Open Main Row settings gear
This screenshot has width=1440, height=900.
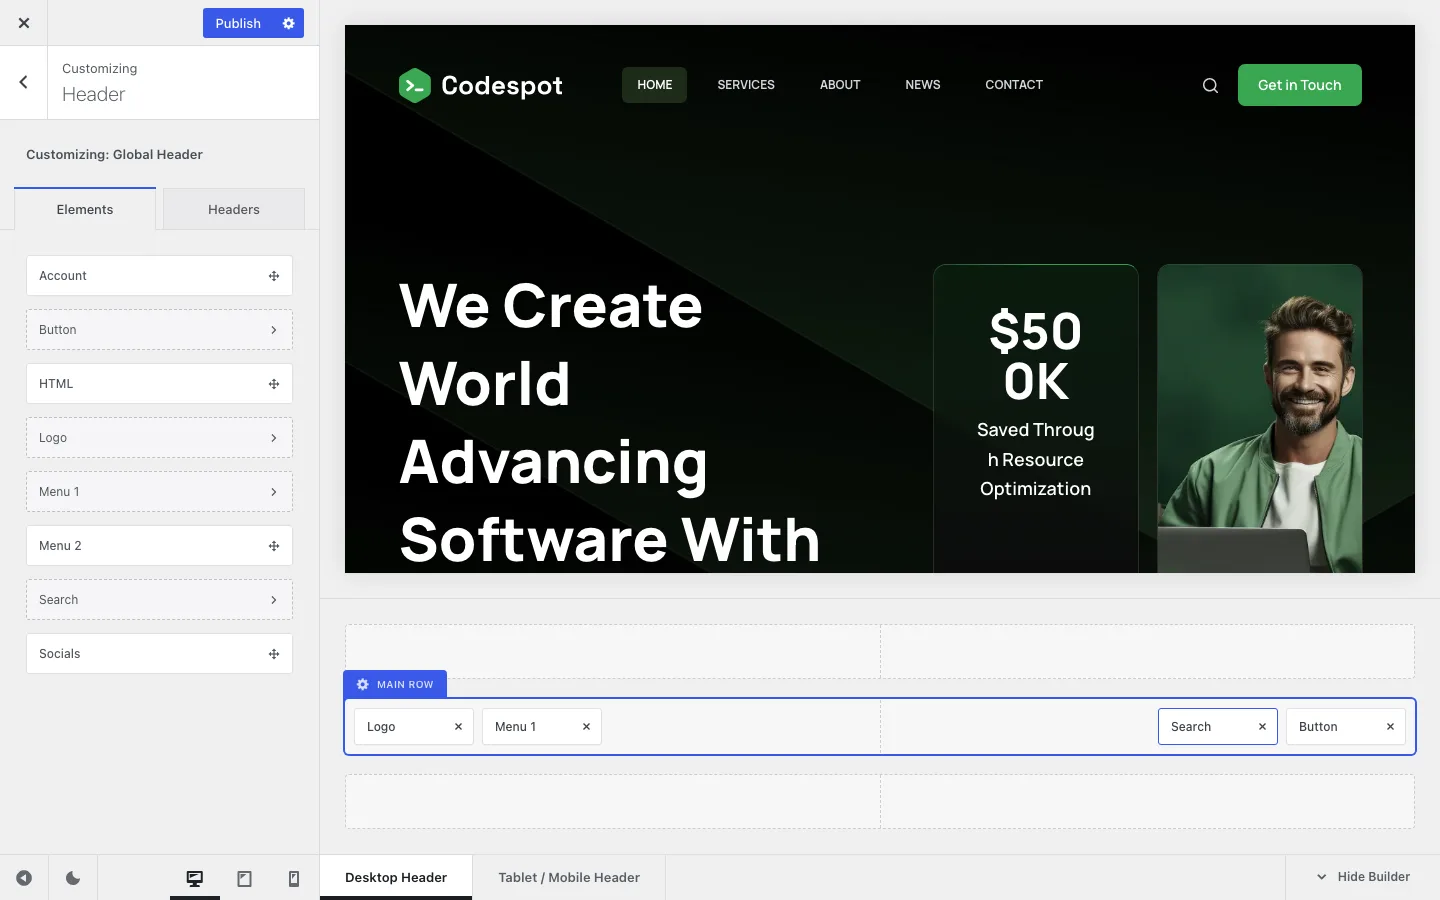363,685
